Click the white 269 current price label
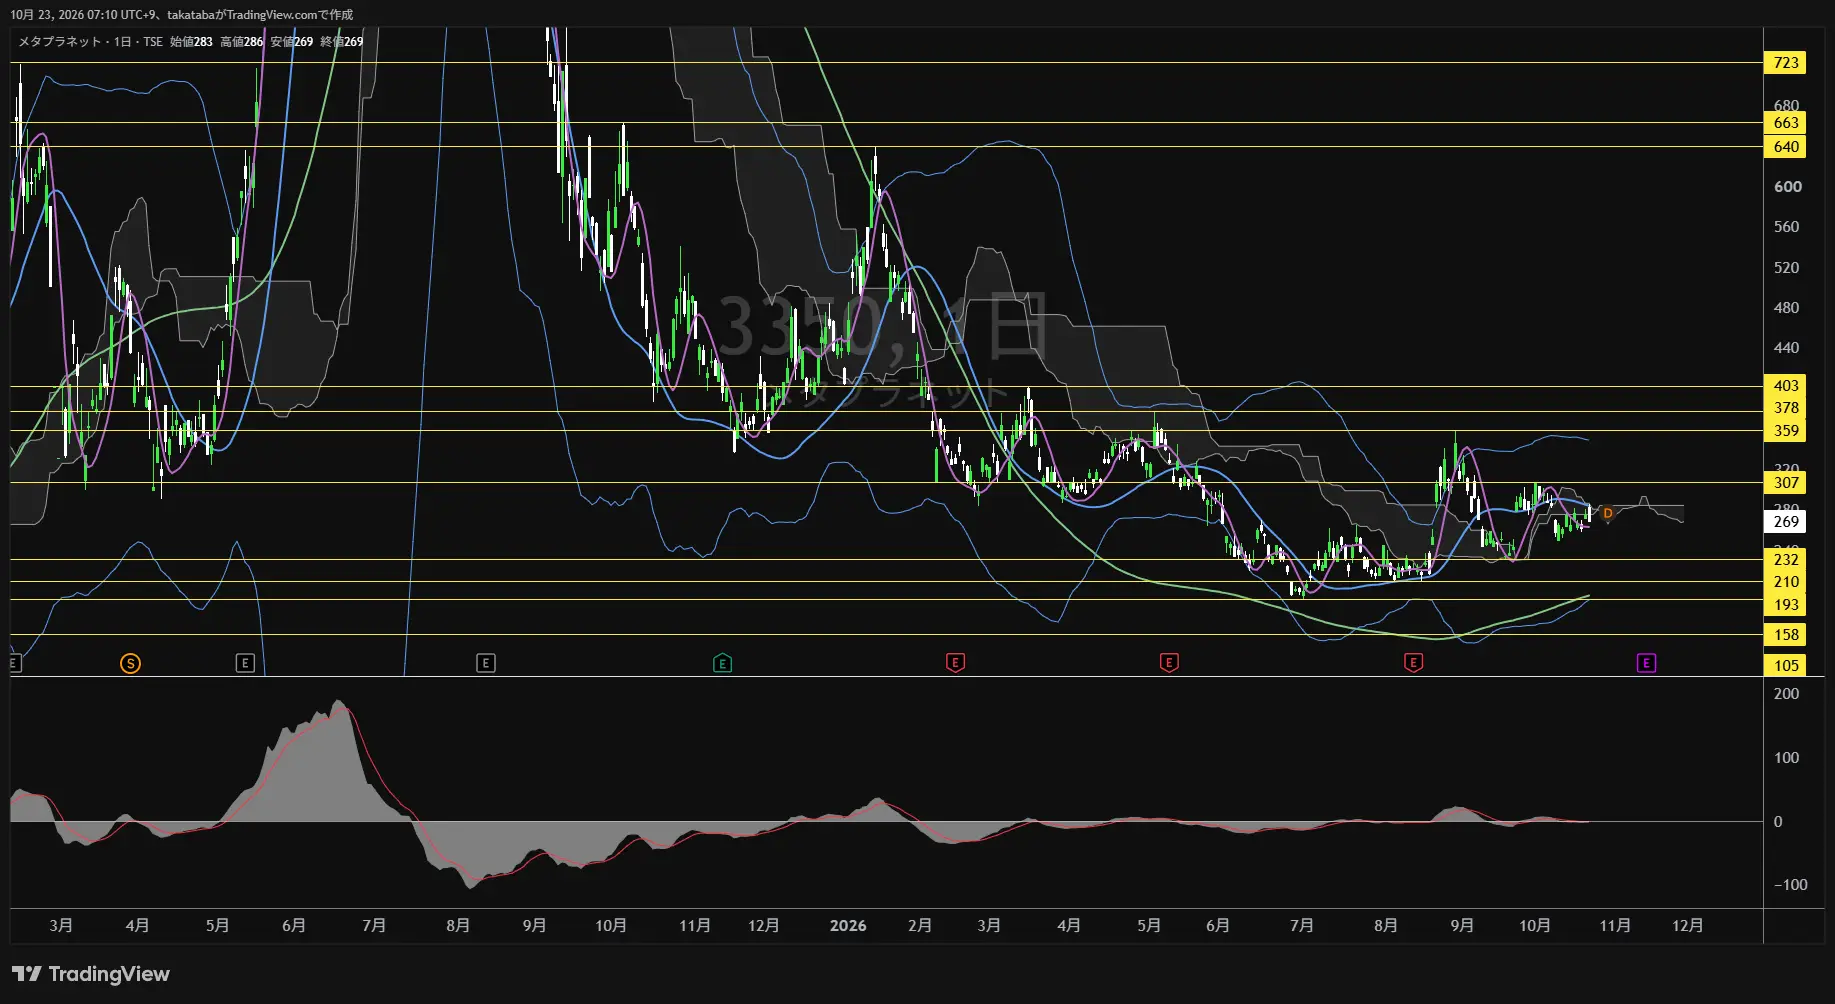Screen dimensions: 1835x1004 [1786, 522]
